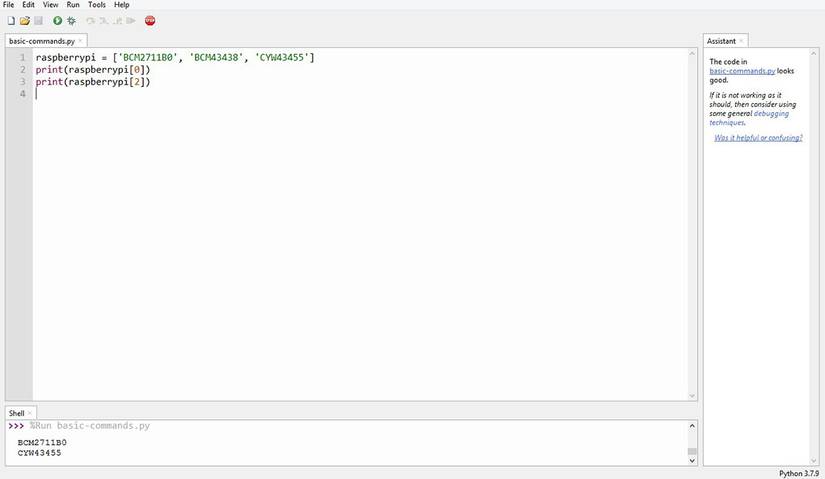Click the shell >>> prompt
The image size is (825, 479).
16,425
